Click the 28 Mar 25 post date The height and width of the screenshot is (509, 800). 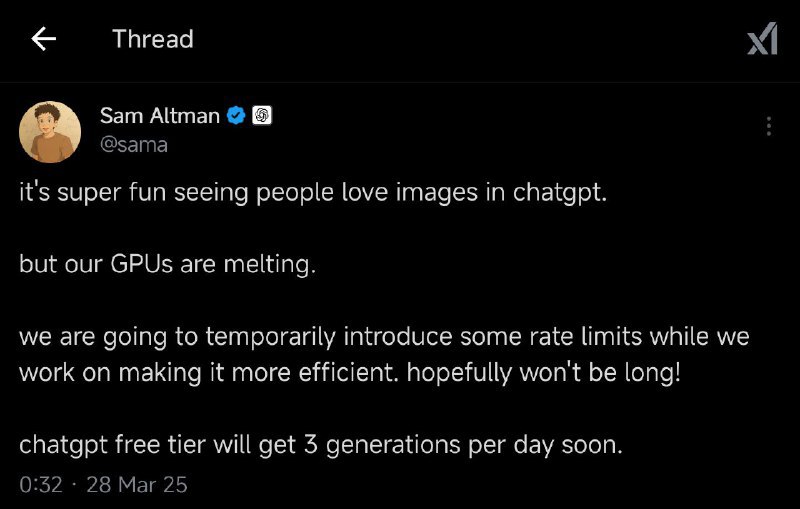[x=137, y=485]
